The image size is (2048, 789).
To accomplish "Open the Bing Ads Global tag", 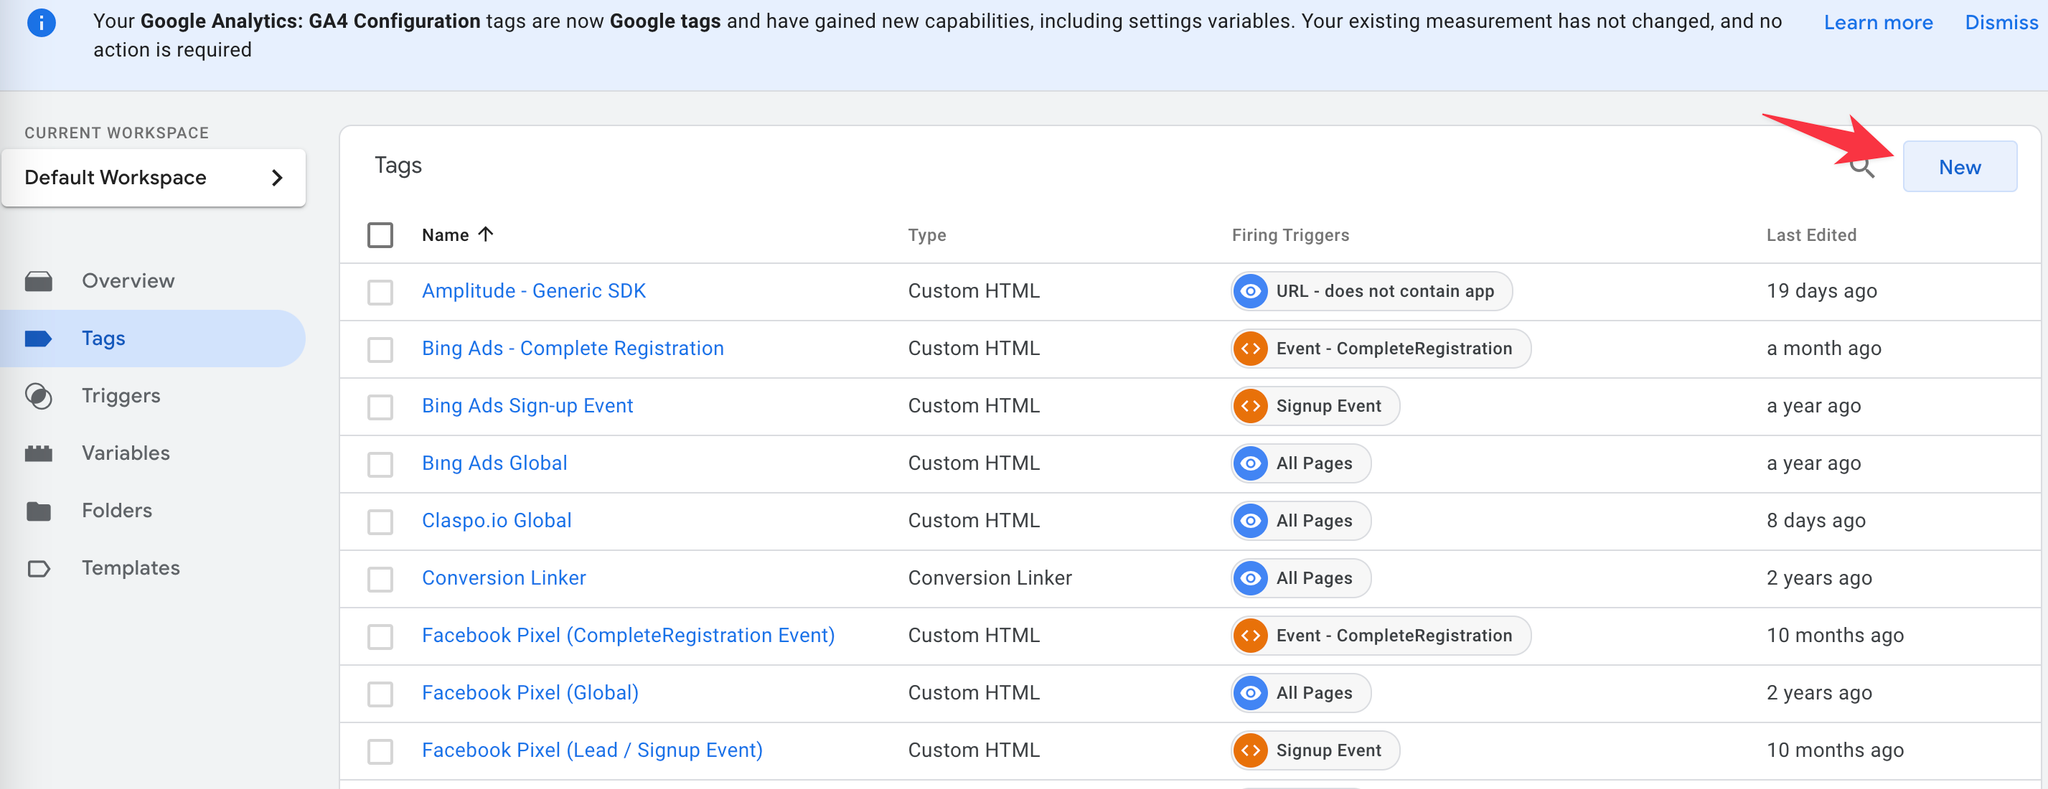I will point(495,463).
